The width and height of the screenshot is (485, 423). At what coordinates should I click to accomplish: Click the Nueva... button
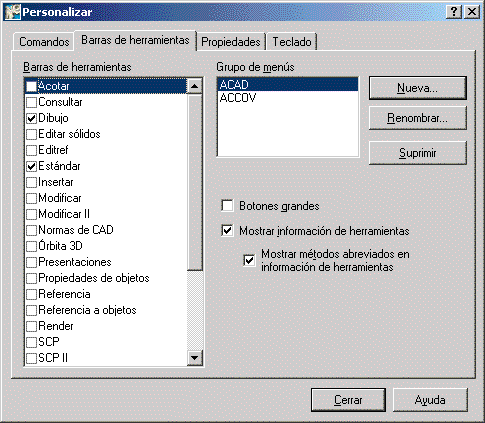click(417, 88)
